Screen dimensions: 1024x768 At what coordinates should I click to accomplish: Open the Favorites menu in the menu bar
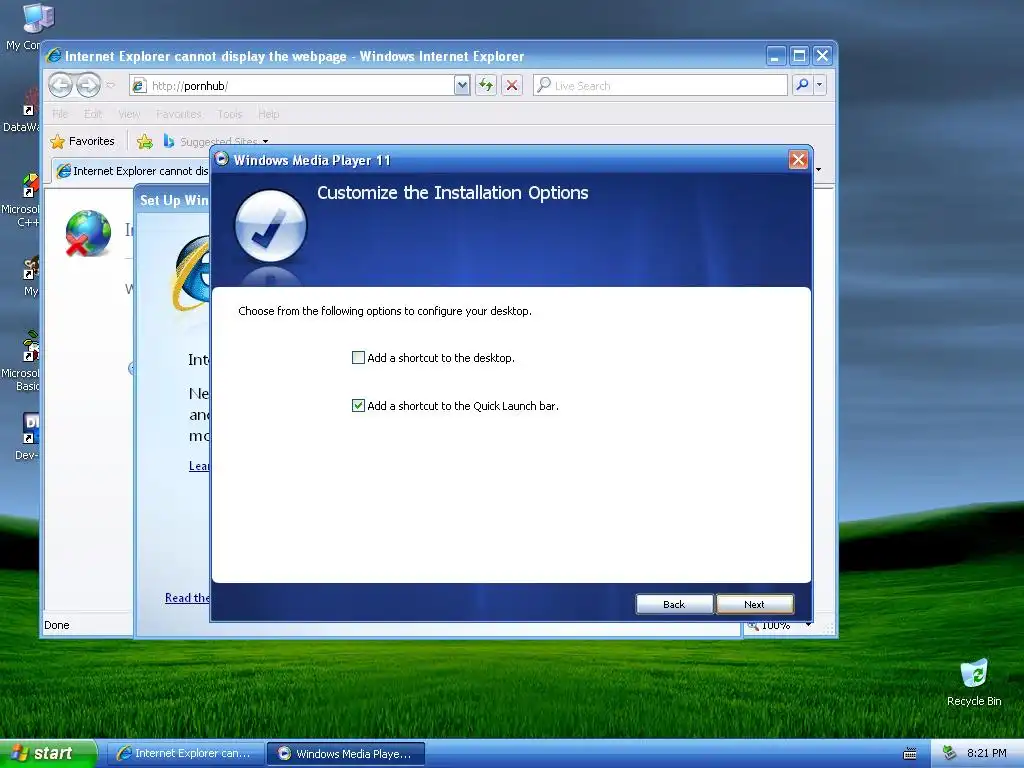tap(179, 114)
